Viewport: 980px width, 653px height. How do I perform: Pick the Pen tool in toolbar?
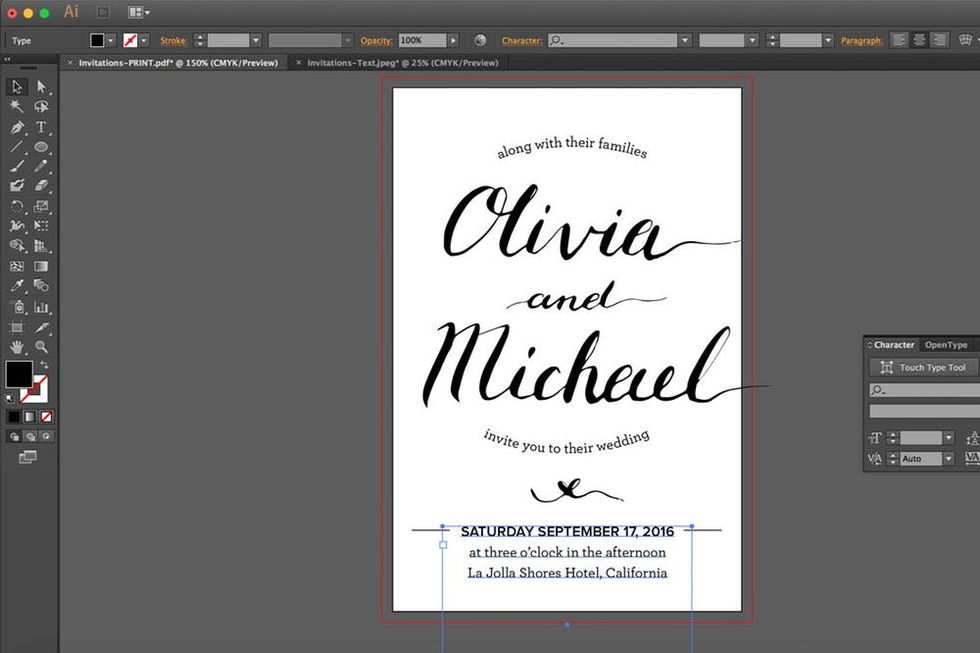(x=17, y=127)
